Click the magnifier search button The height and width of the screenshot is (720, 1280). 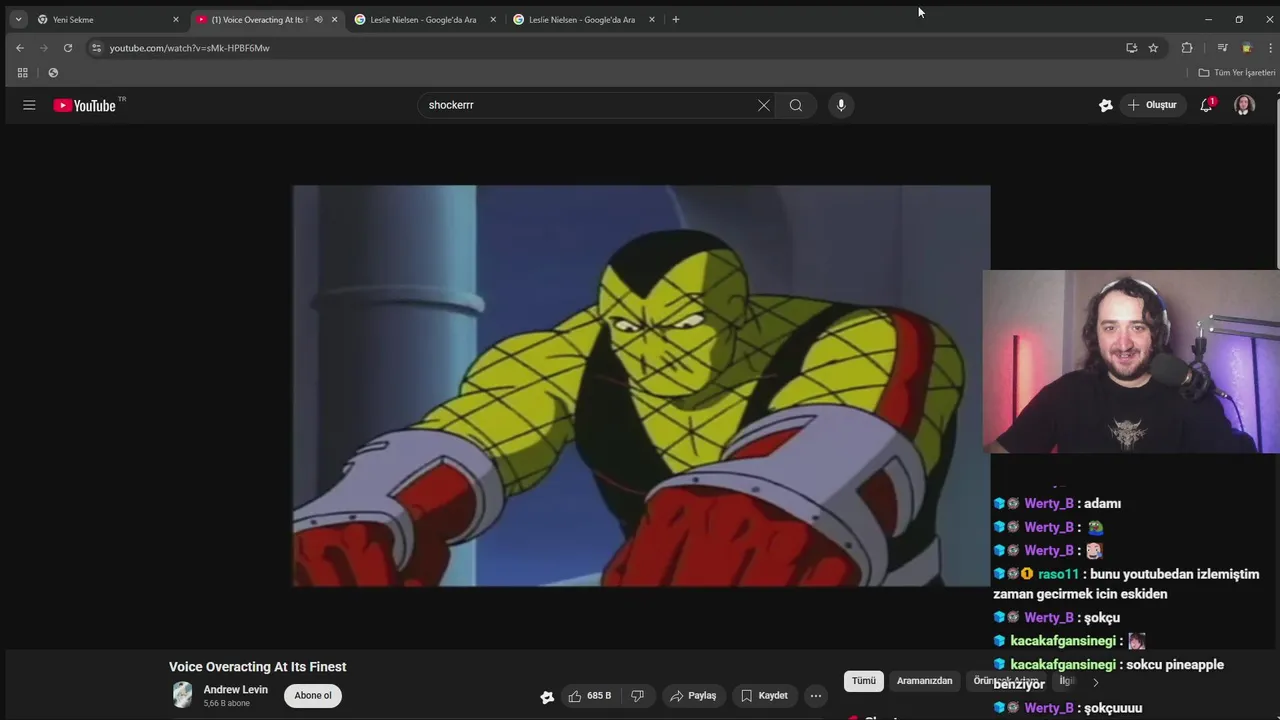pyautogui.click(x=796, y=105)
